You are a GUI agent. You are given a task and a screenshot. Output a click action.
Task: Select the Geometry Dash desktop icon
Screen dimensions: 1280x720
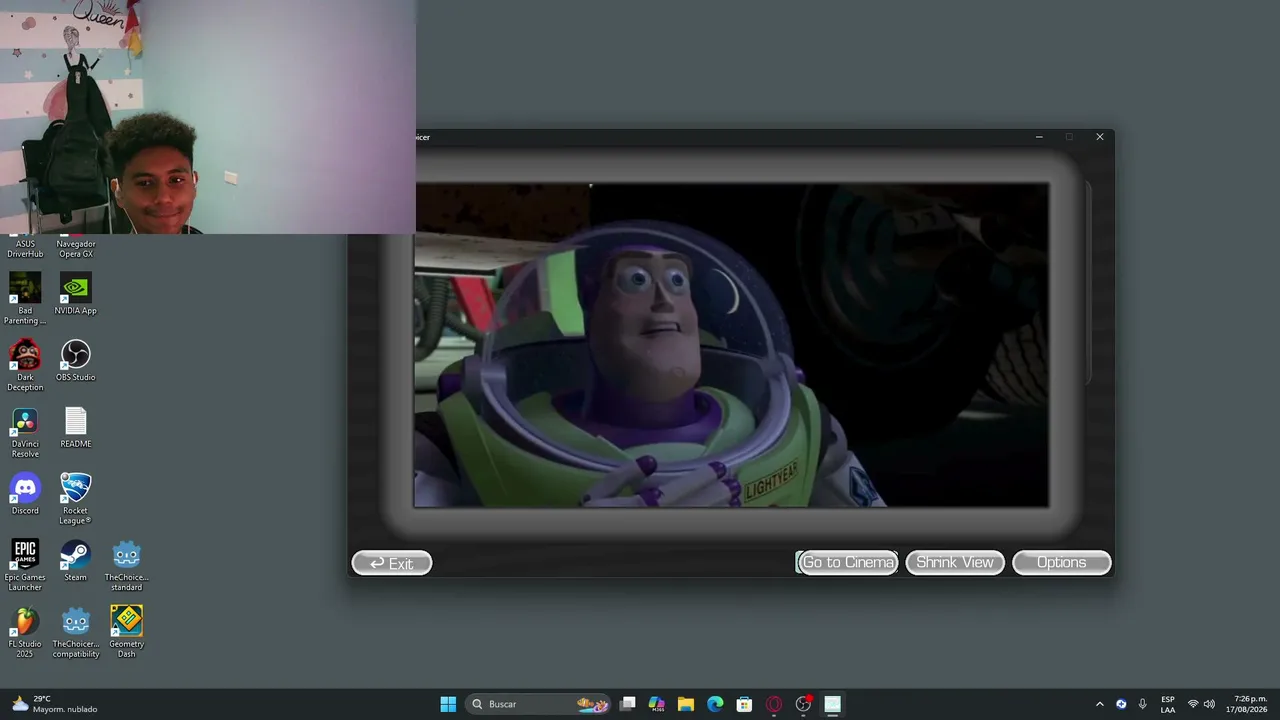point(127,632)
